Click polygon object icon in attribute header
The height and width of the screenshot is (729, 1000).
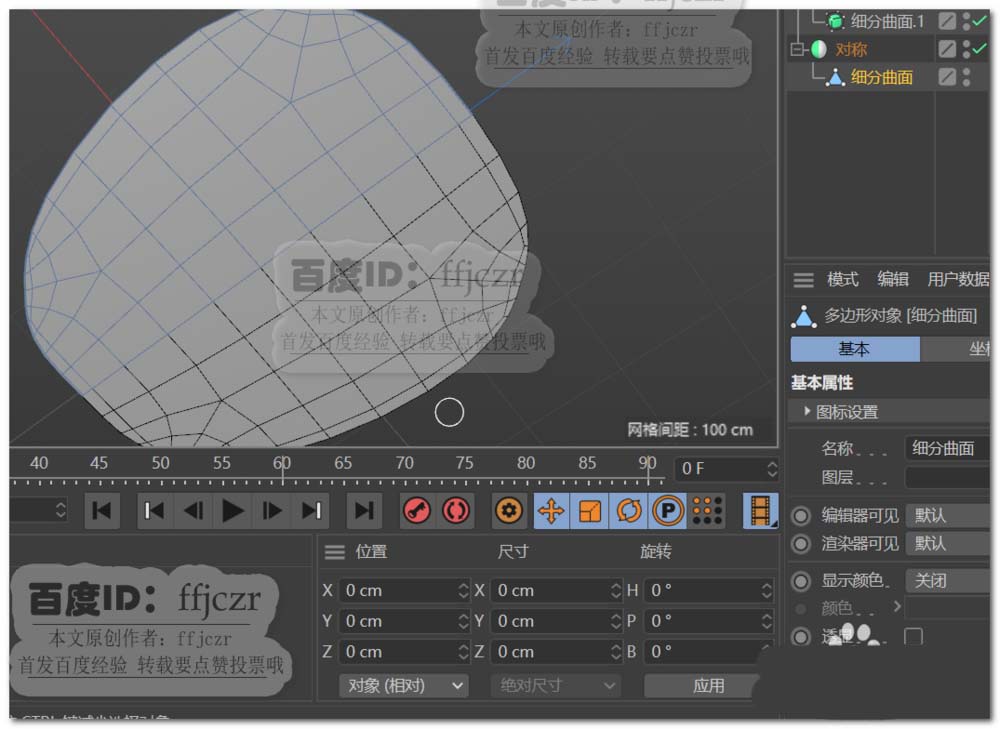click(x=804, y=316)
